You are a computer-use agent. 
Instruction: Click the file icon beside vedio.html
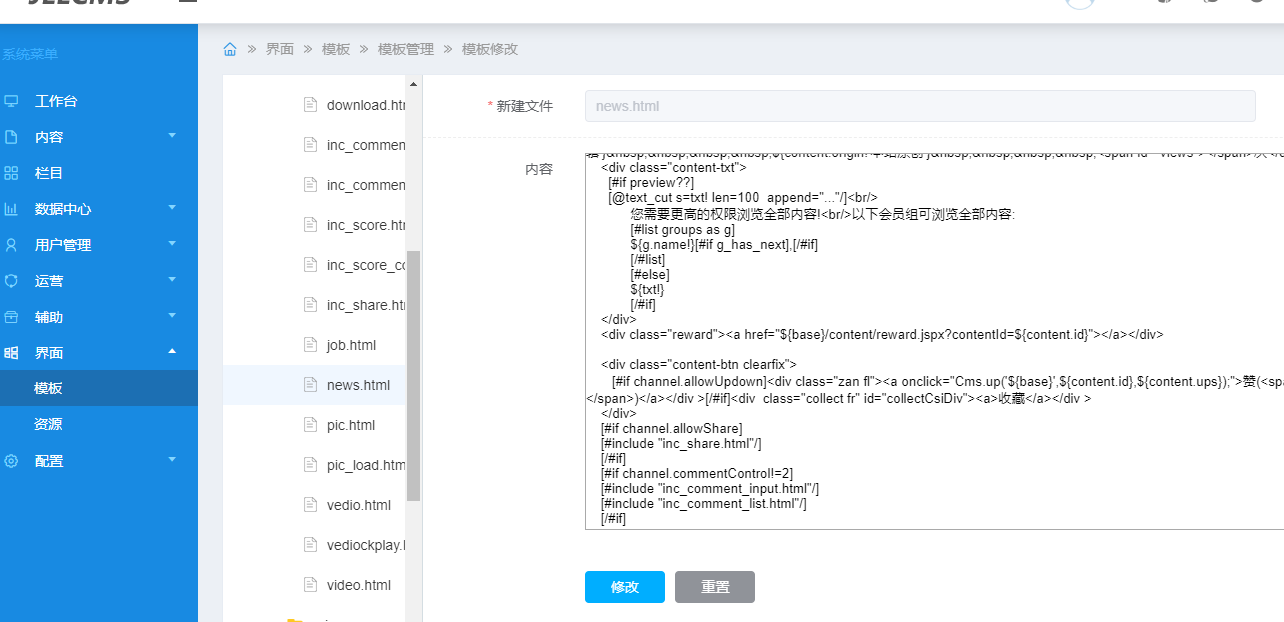[x=310, y=505]
